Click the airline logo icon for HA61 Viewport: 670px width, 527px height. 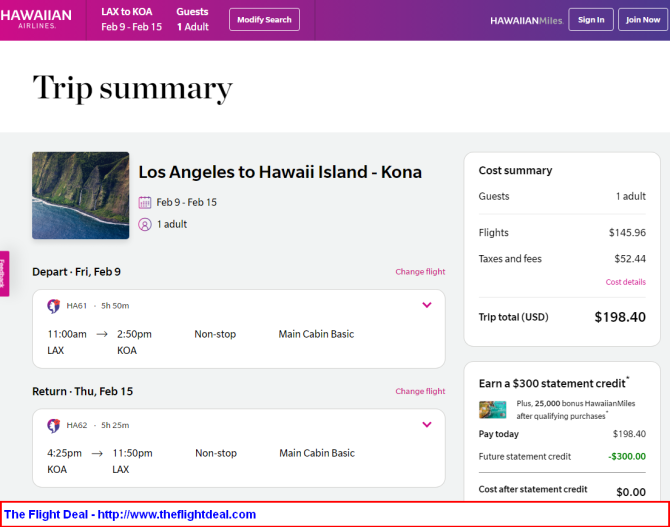(53, 306)
